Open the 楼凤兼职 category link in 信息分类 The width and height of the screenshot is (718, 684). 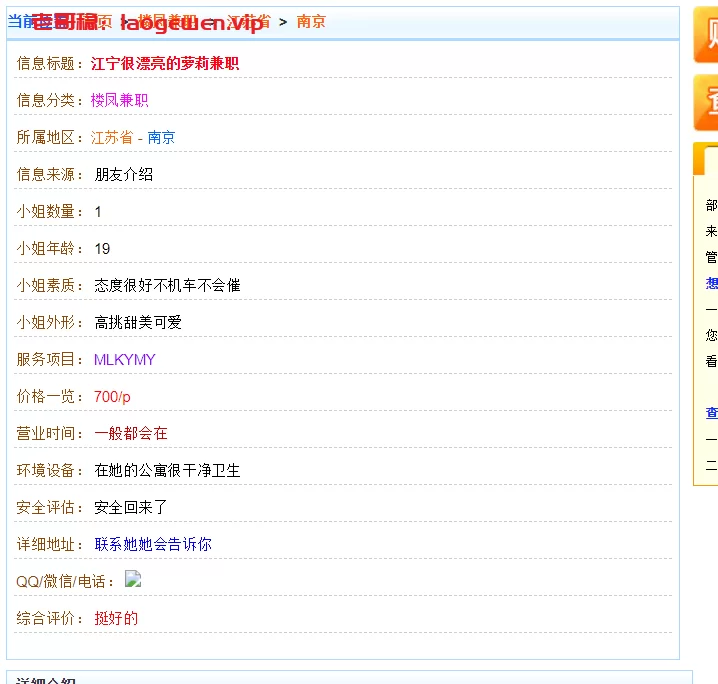[119, 100]
